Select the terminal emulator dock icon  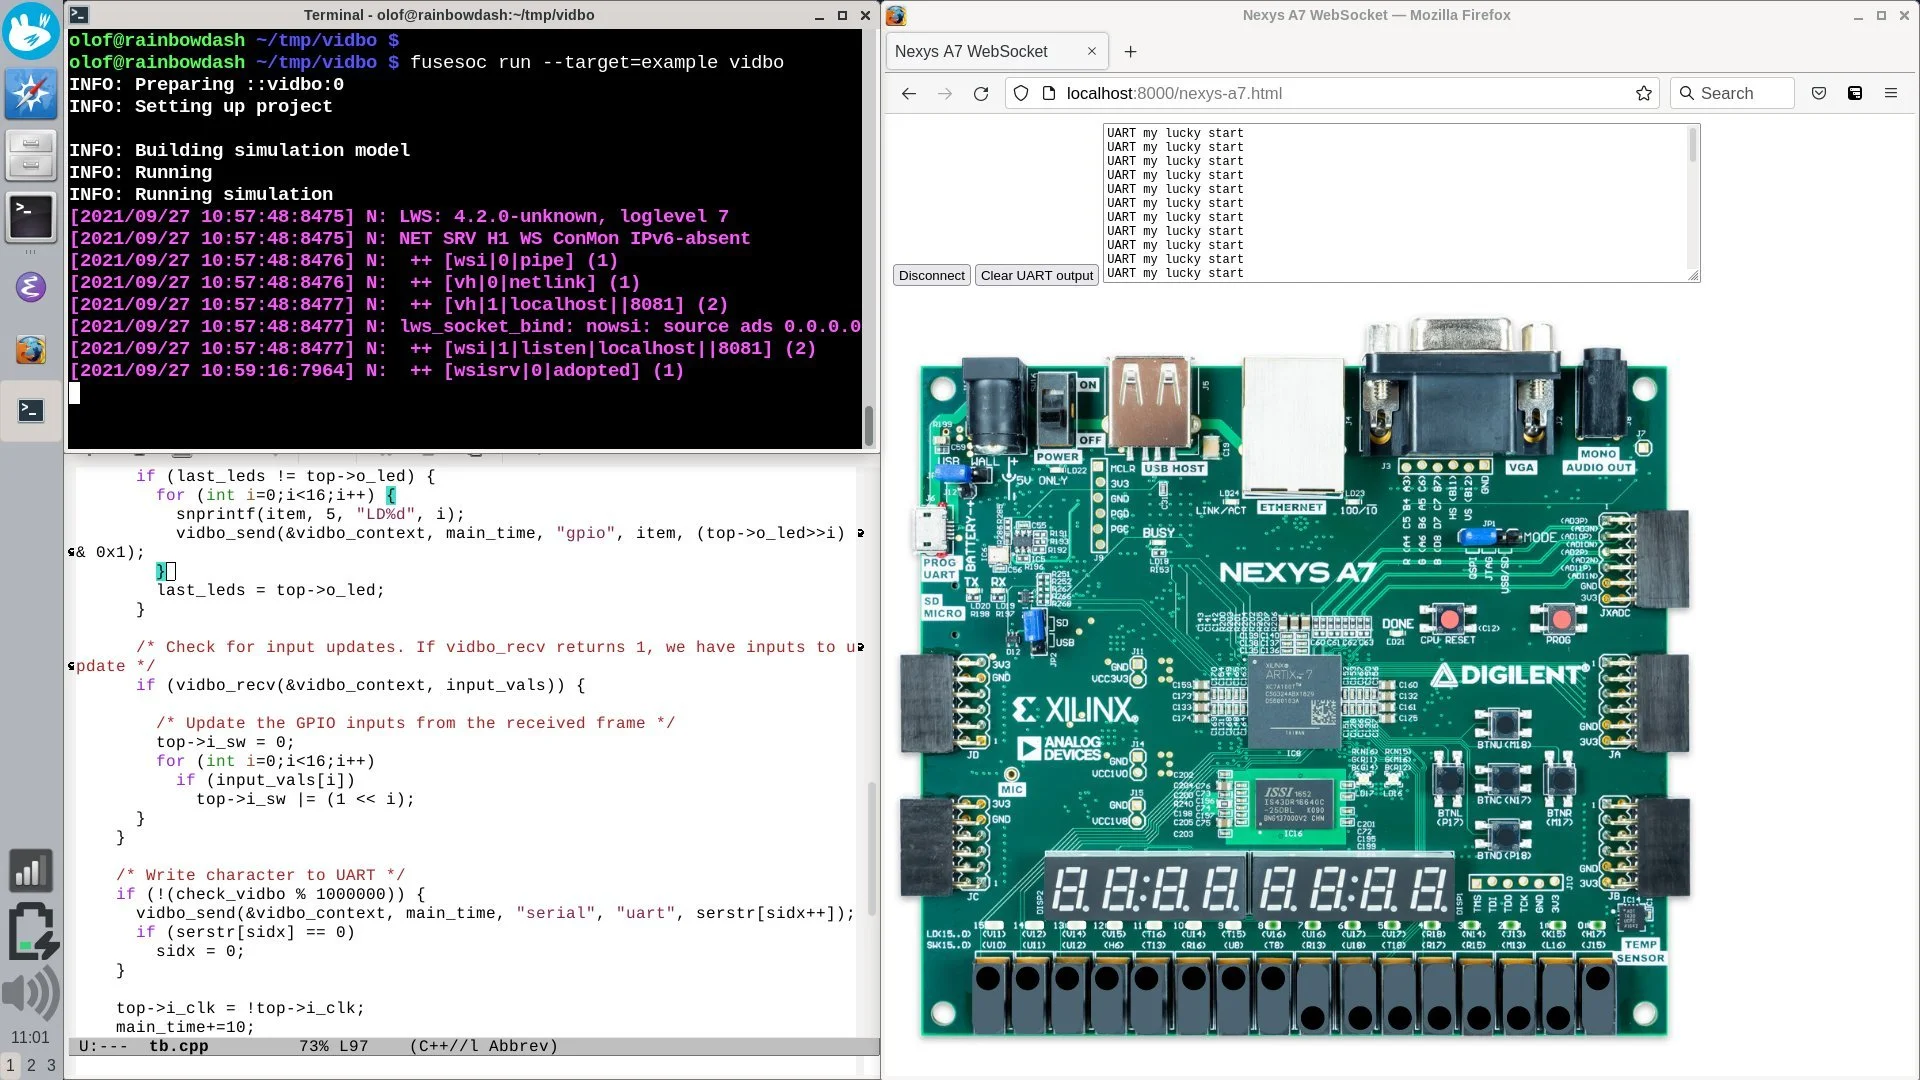click(x=31, y=217)
